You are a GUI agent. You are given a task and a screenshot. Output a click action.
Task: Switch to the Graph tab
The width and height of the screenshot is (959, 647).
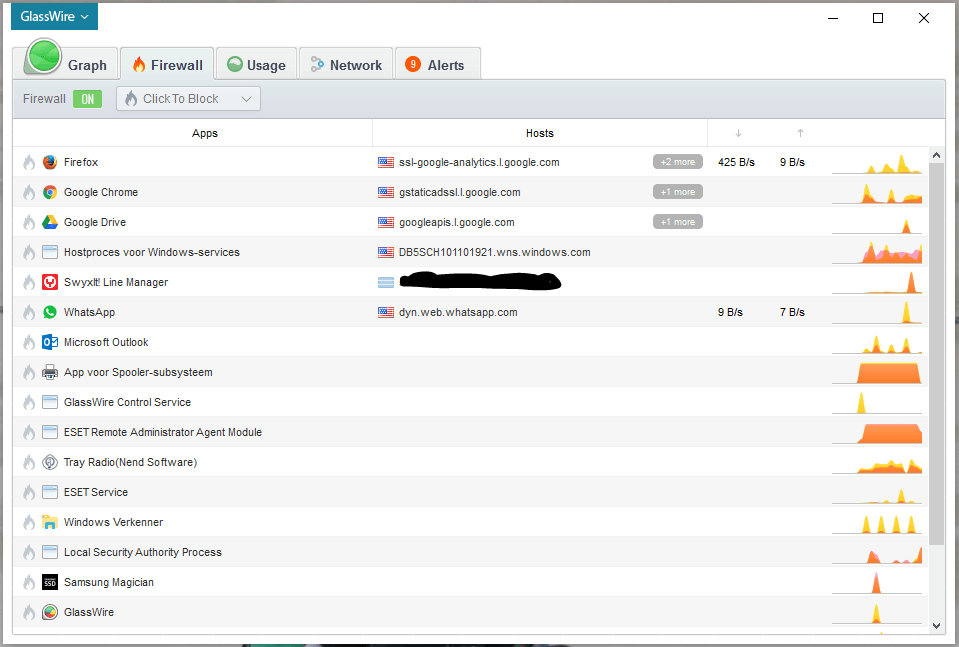(65, 64)
